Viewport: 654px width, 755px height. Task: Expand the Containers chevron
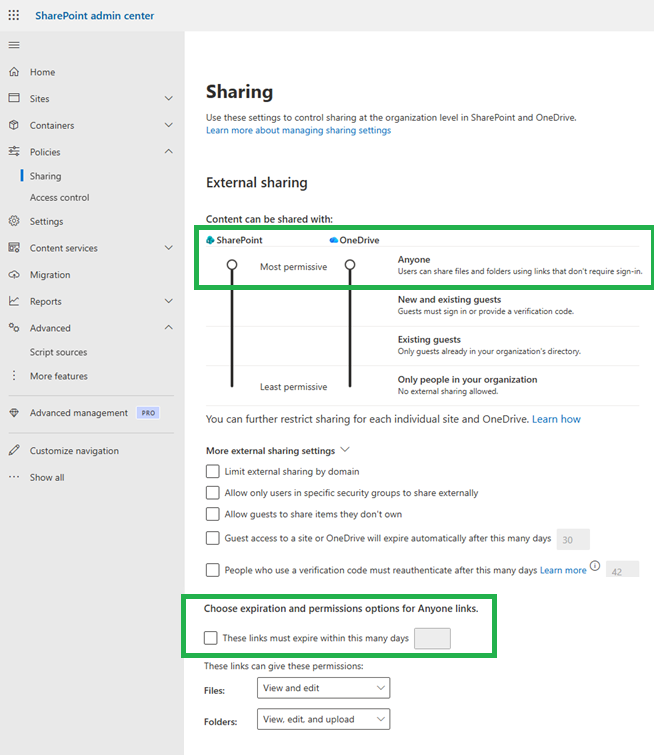pos(169,125)
